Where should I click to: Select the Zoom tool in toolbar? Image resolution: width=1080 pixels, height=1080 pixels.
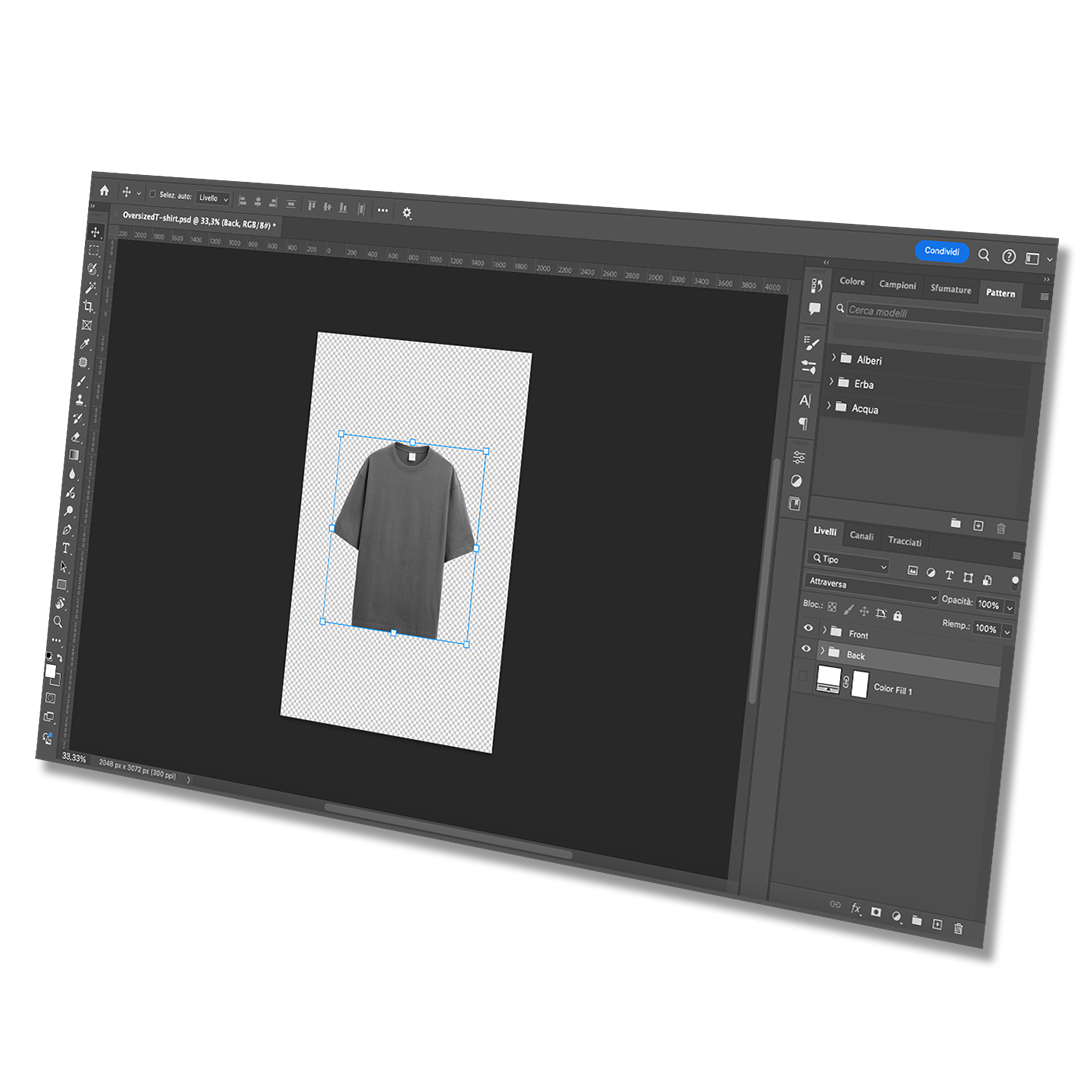59,621
